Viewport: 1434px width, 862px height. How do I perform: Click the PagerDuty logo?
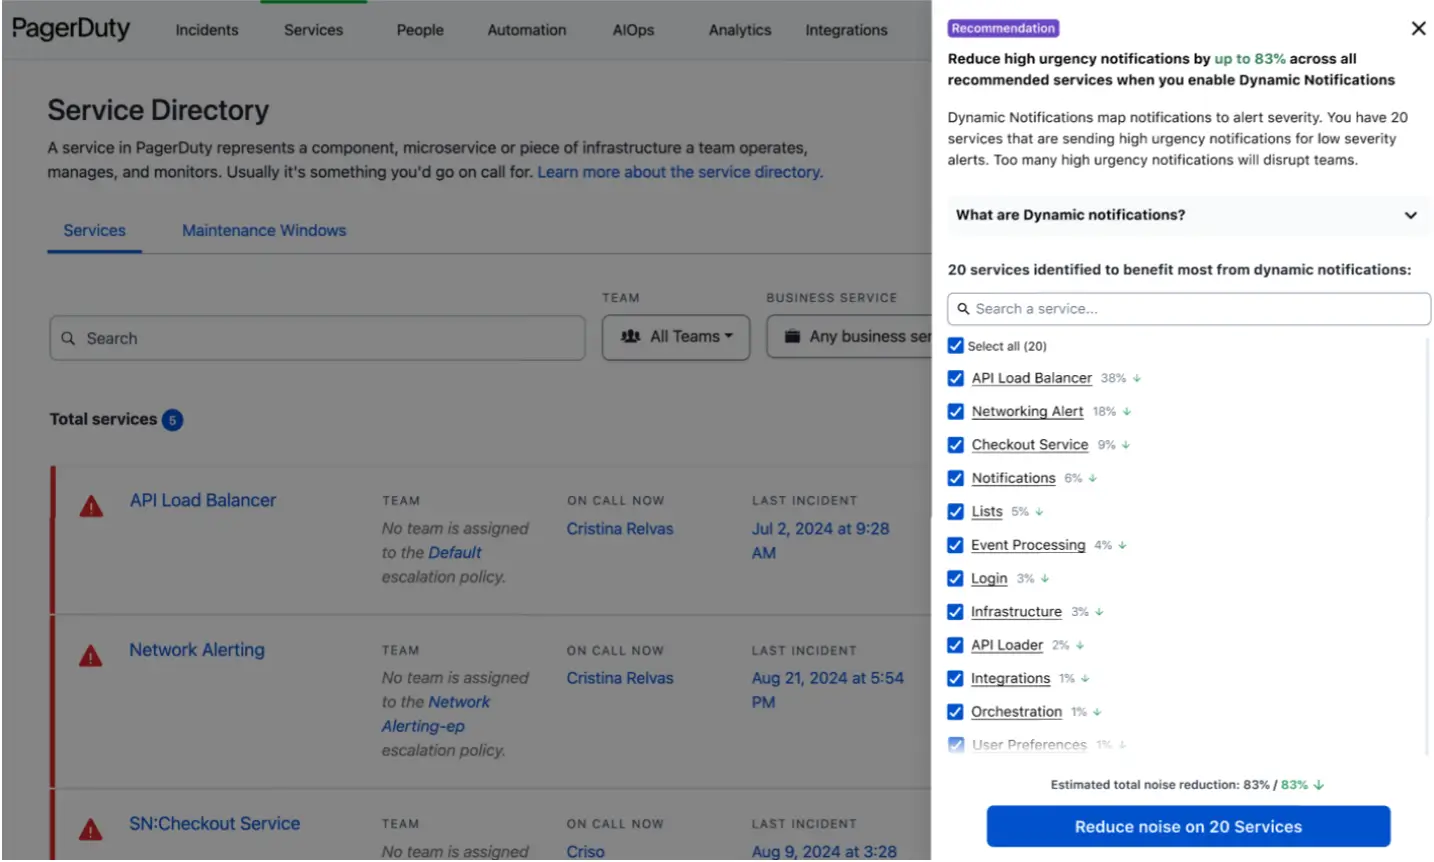(71, 29)
